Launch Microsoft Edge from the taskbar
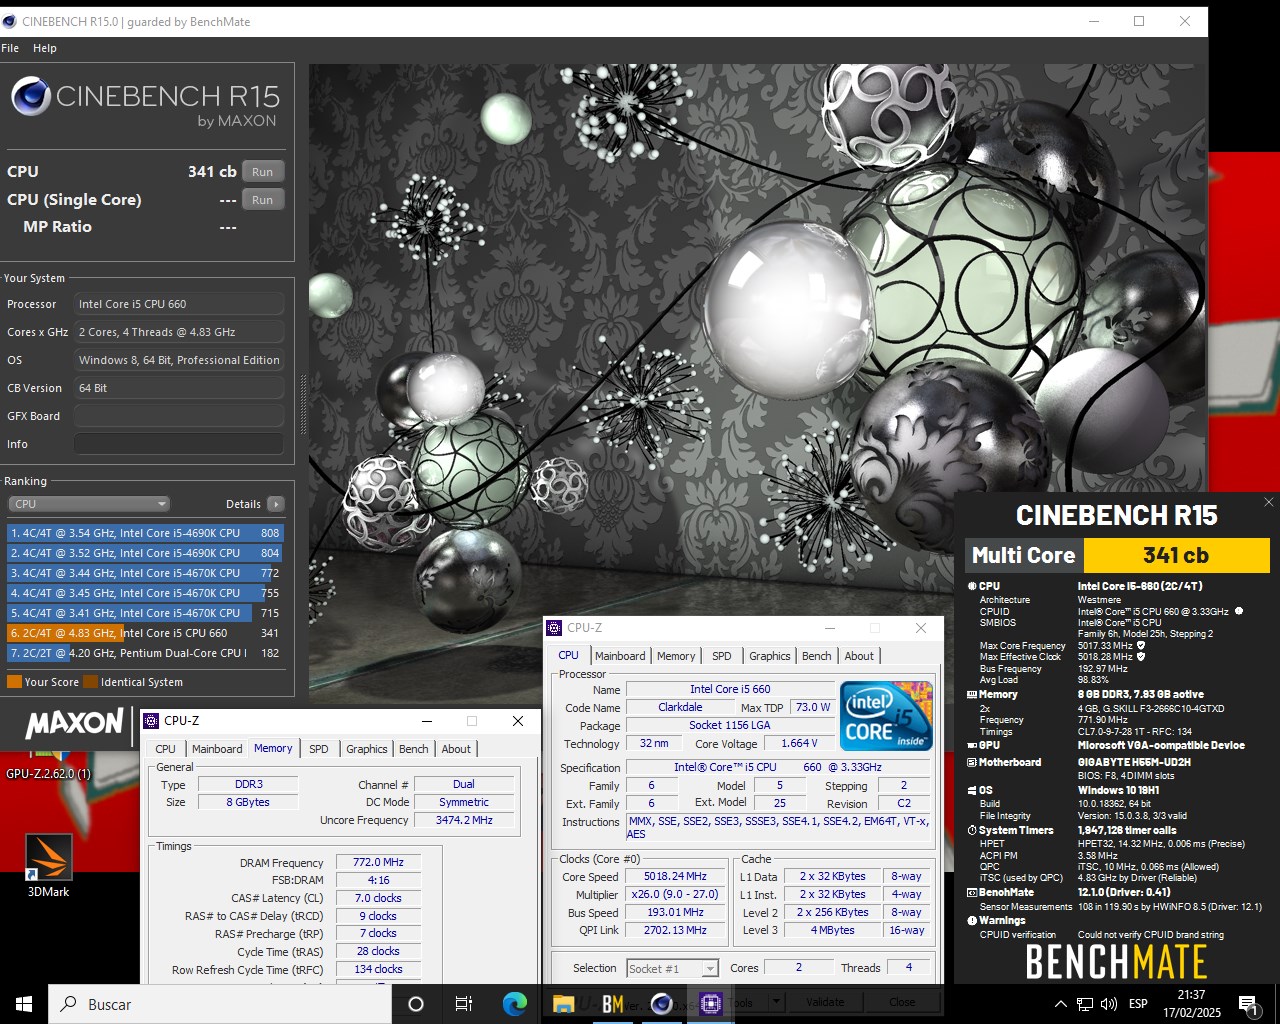This screenshot has width=1280, height=1024. pyautogui.click(x=515, y=1004)
